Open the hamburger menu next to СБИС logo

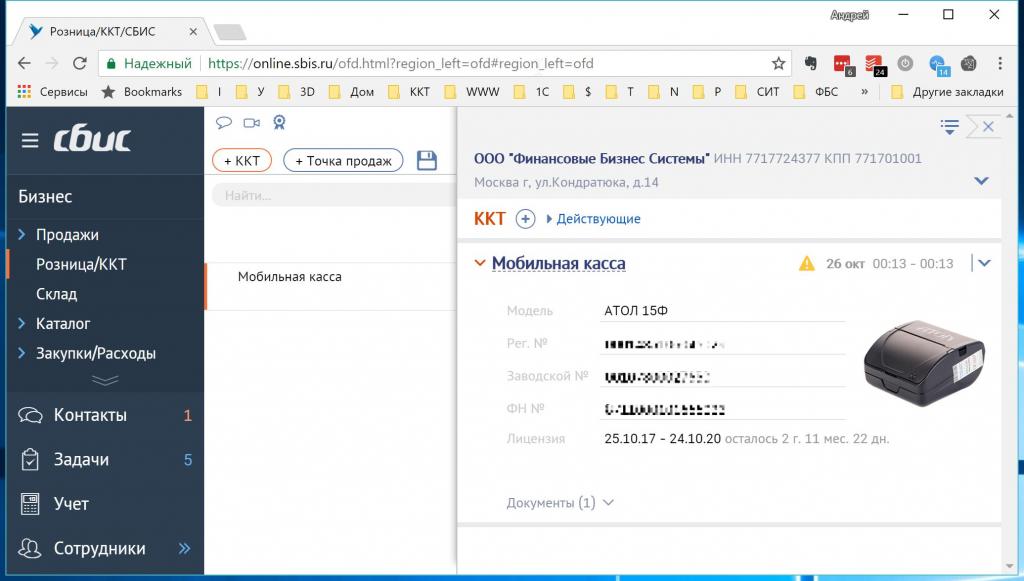pos(30,141)
